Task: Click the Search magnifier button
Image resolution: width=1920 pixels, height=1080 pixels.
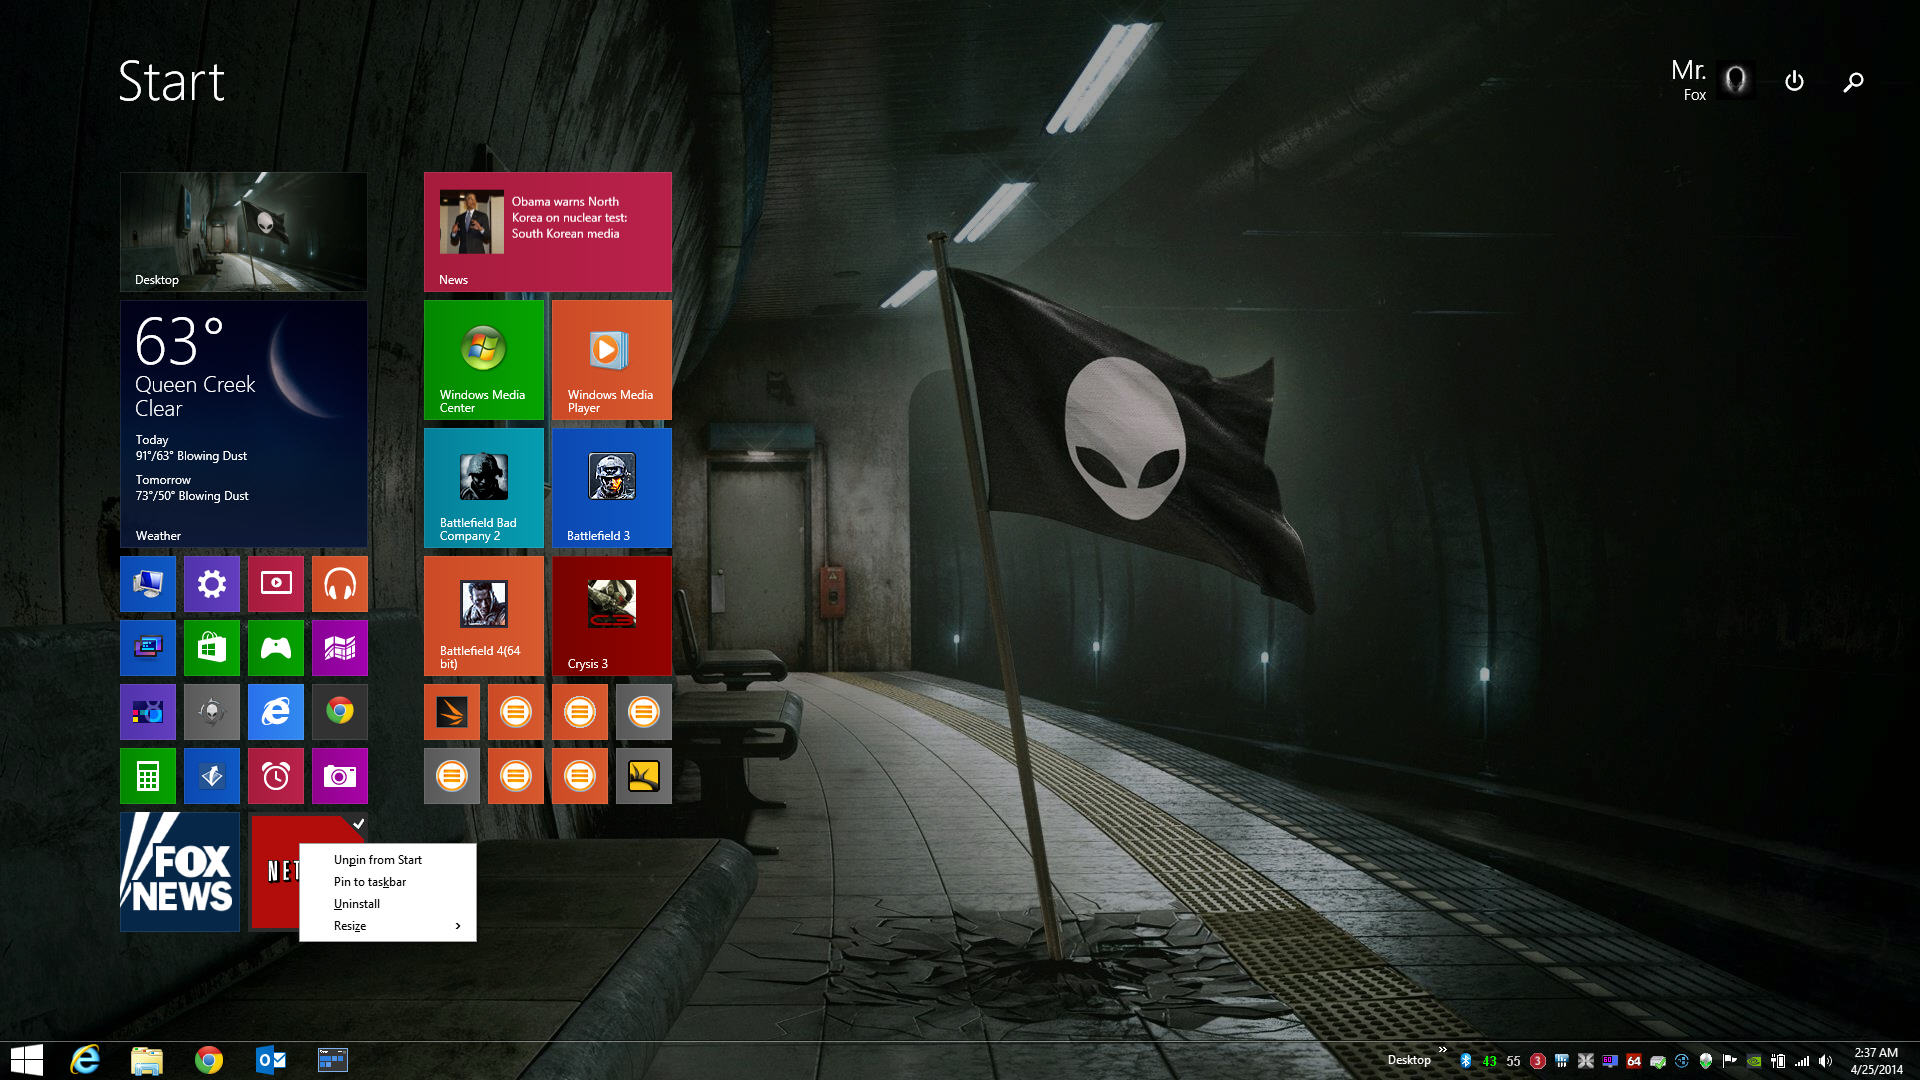Action: (1853, 82)
